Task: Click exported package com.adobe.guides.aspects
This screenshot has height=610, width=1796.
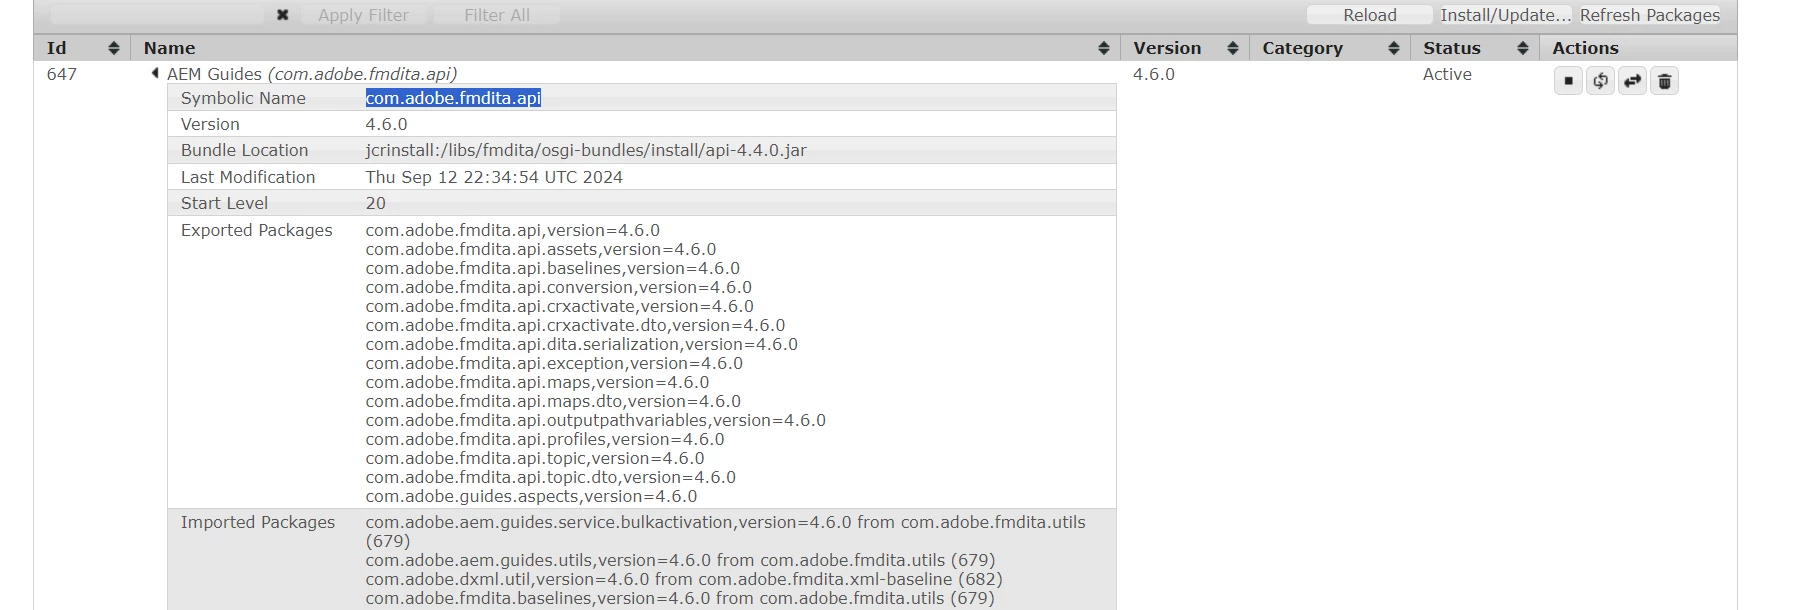Action: pyautogui.click(x=531, y=496)
